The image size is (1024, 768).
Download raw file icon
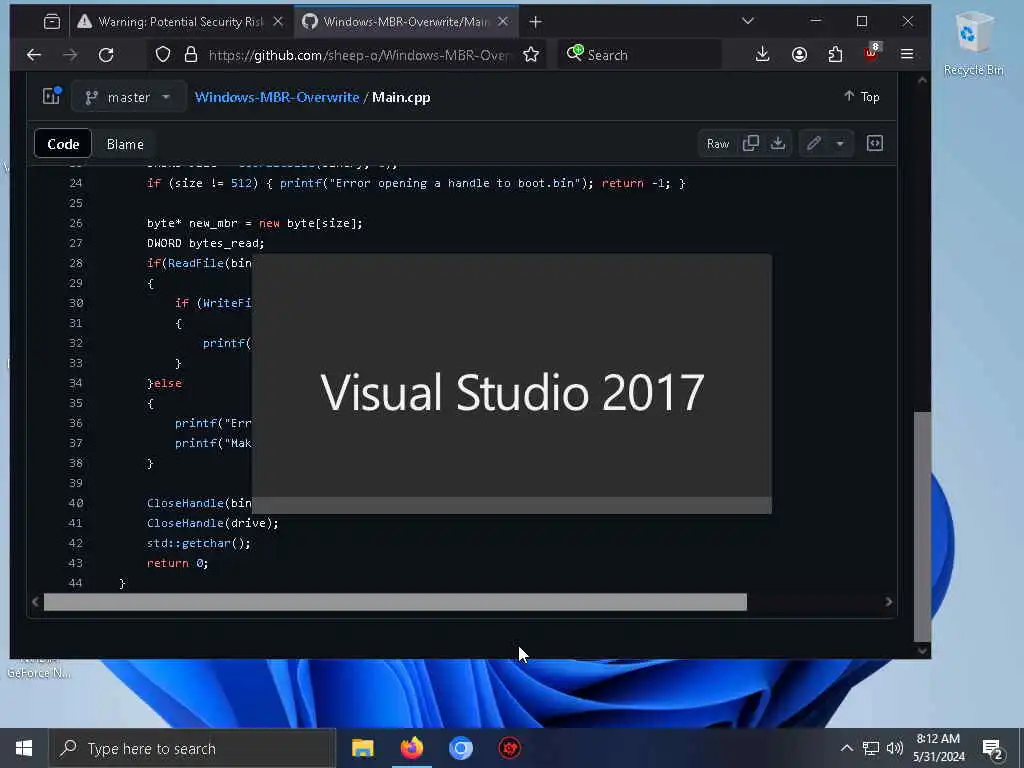(778, 144)
